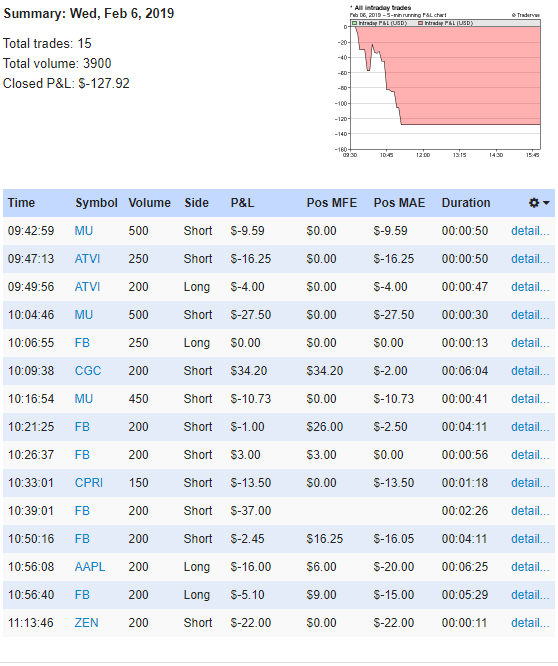Click the Closed P&L $-127.92 summary text

click(66, 84)
